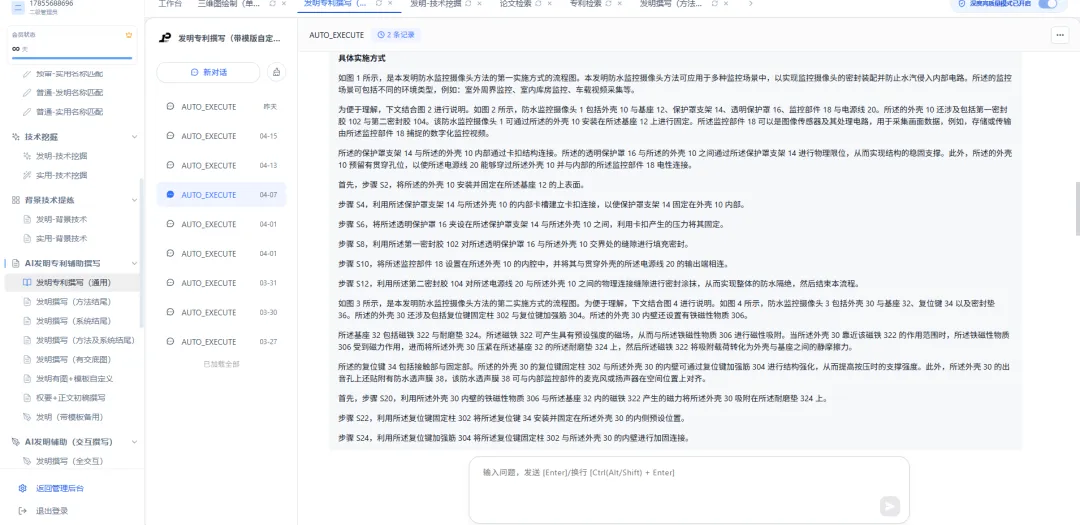Open 发明撰写(全交互) sidebar item
Viewport: 1080px width, 525px height.
(70, 461)
